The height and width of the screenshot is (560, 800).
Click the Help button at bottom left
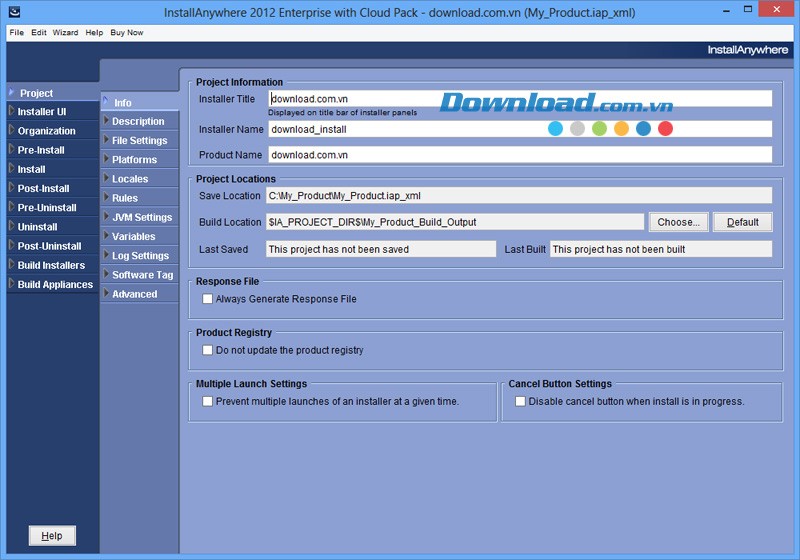click(x=52, y=536)
